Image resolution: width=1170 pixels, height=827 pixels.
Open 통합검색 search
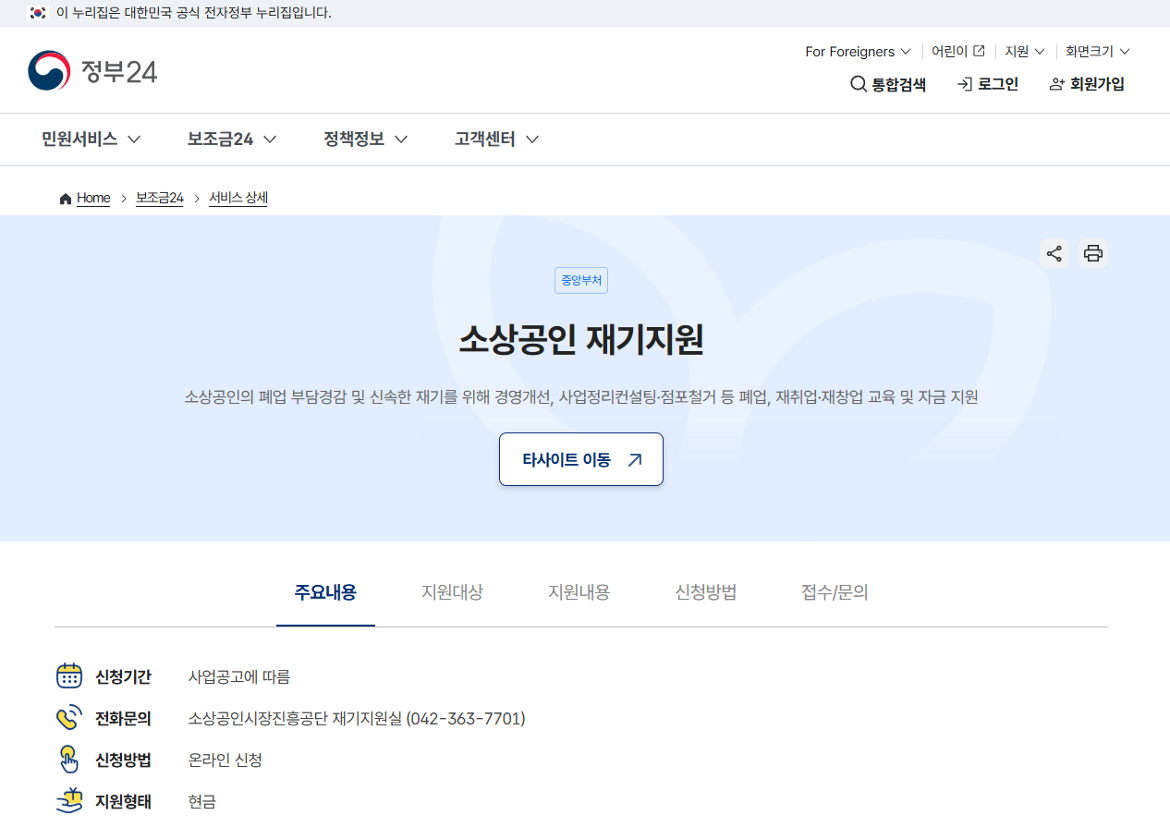click(x=888, y=85)
